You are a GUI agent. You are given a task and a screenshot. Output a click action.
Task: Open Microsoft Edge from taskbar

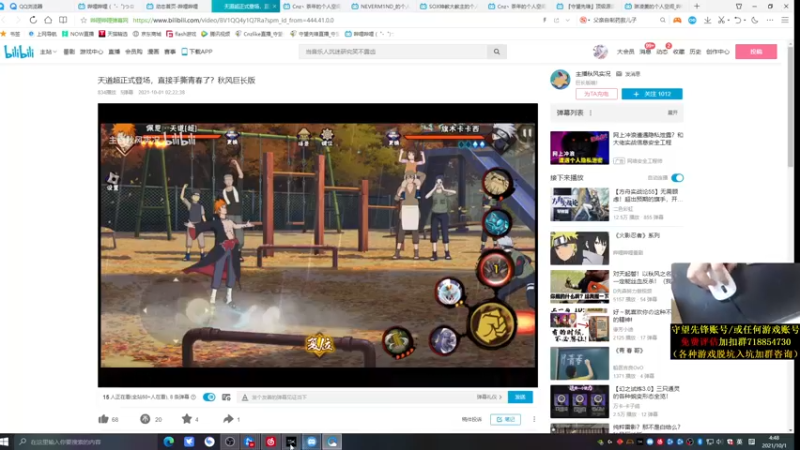coord(168,442)
